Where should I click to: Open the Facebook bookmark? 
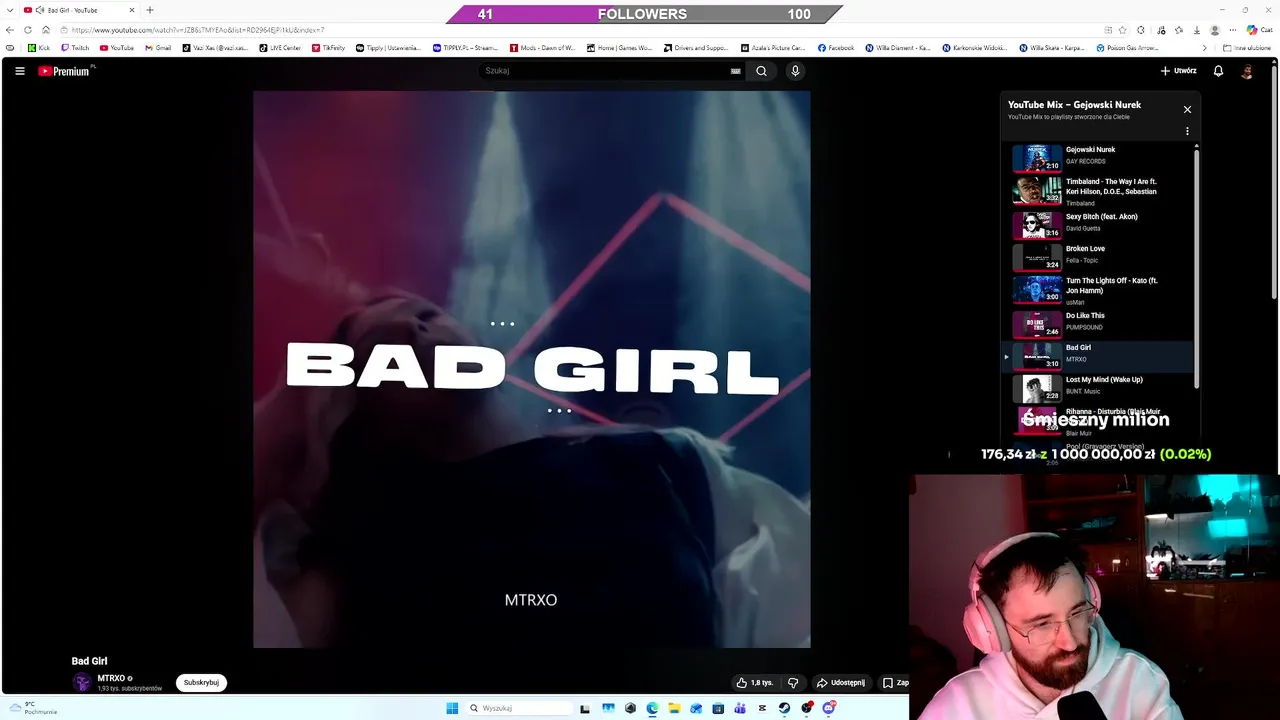(x=836, y=48)
